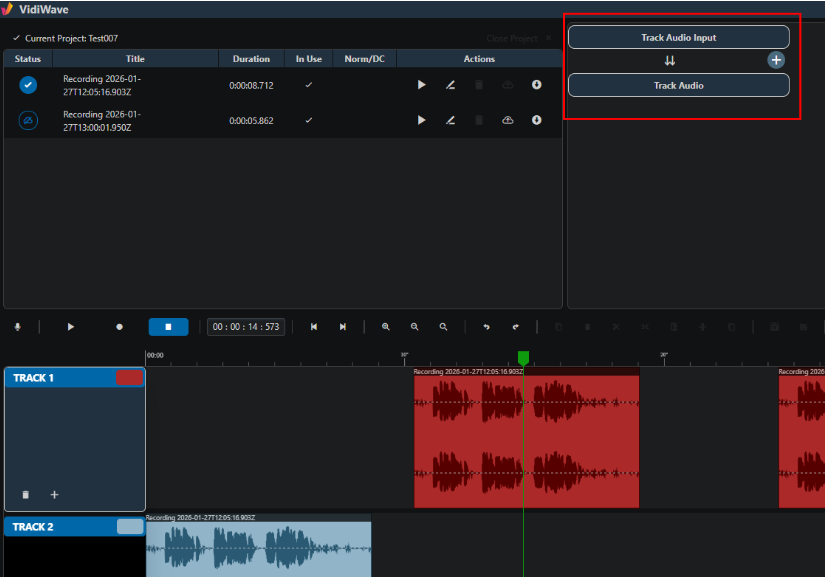Download the first recording
This screenshot has height=577, width=825.
tap(536, 85)
